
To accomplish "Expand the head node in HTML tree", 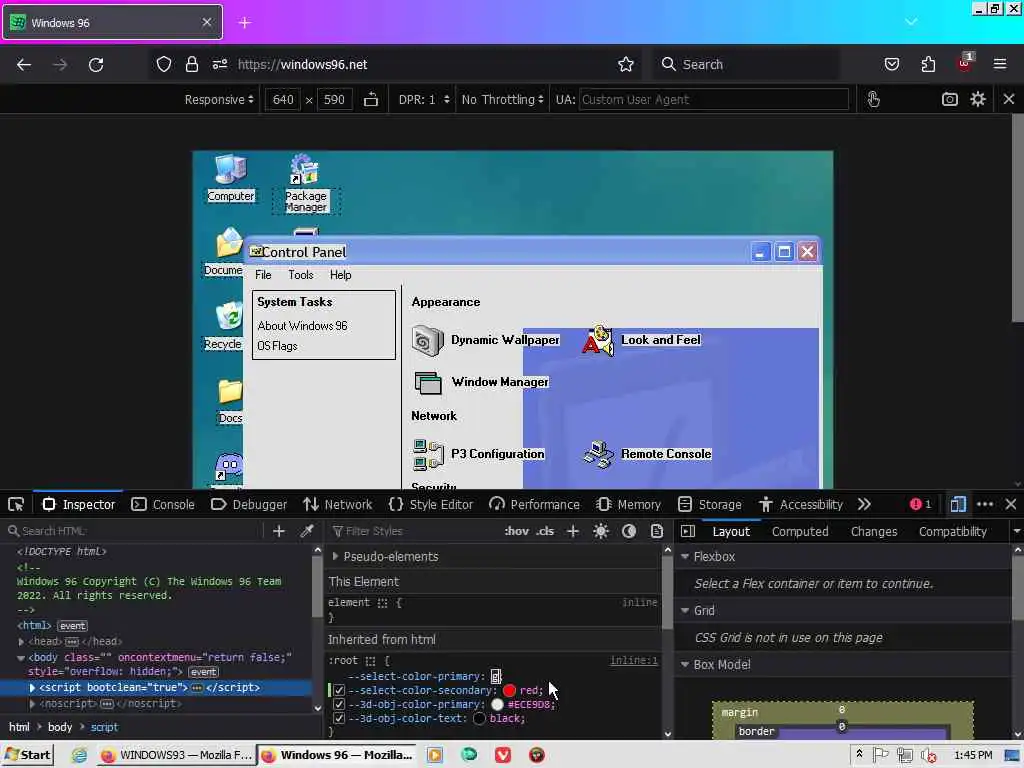I will coord(21,641).
